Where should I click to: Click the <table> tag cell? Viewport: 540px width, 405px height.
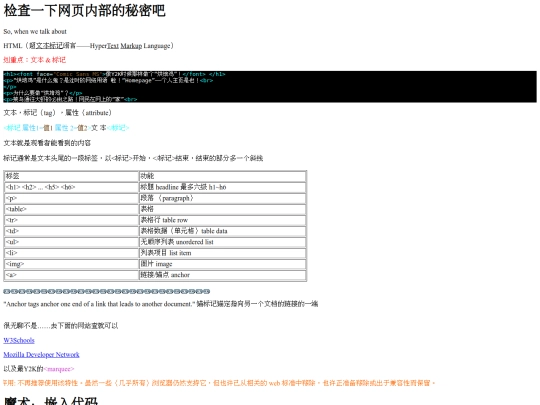(71, 209)
